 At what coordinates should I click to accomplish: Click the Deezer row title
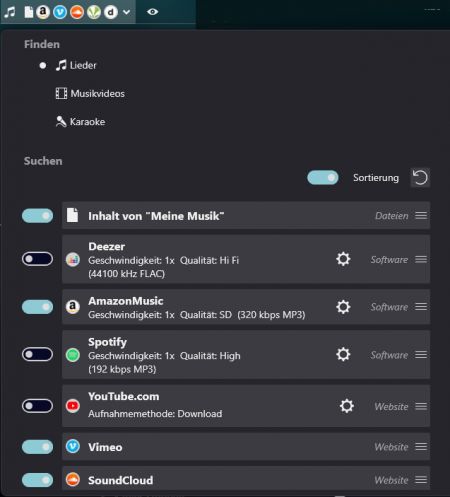107,246
